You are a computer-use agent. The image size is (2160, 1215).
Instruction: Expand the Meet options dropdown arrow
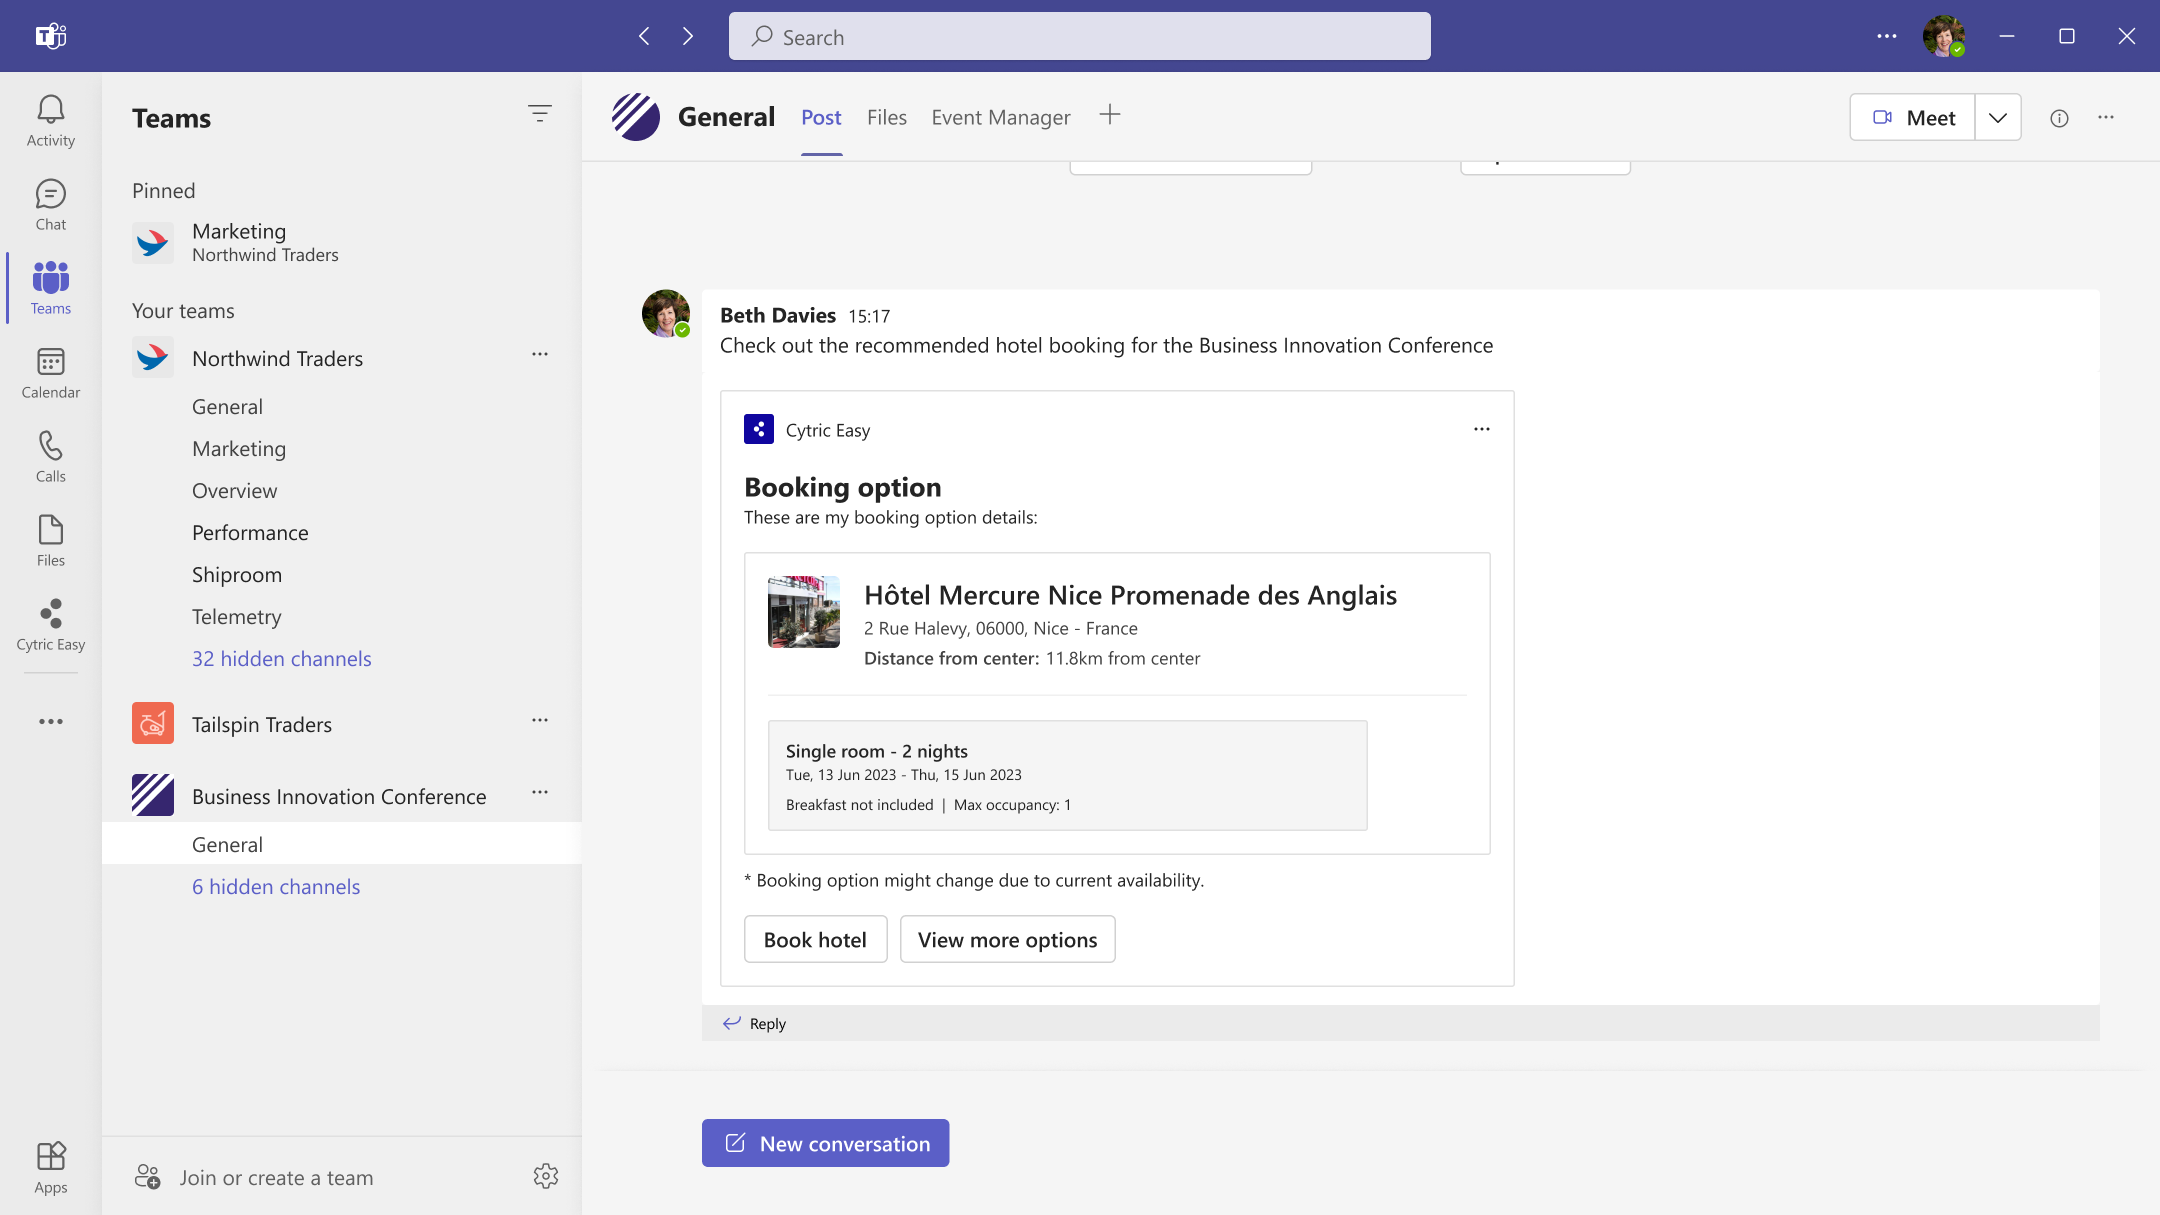pyautogui.click(x=1997, y=118)
